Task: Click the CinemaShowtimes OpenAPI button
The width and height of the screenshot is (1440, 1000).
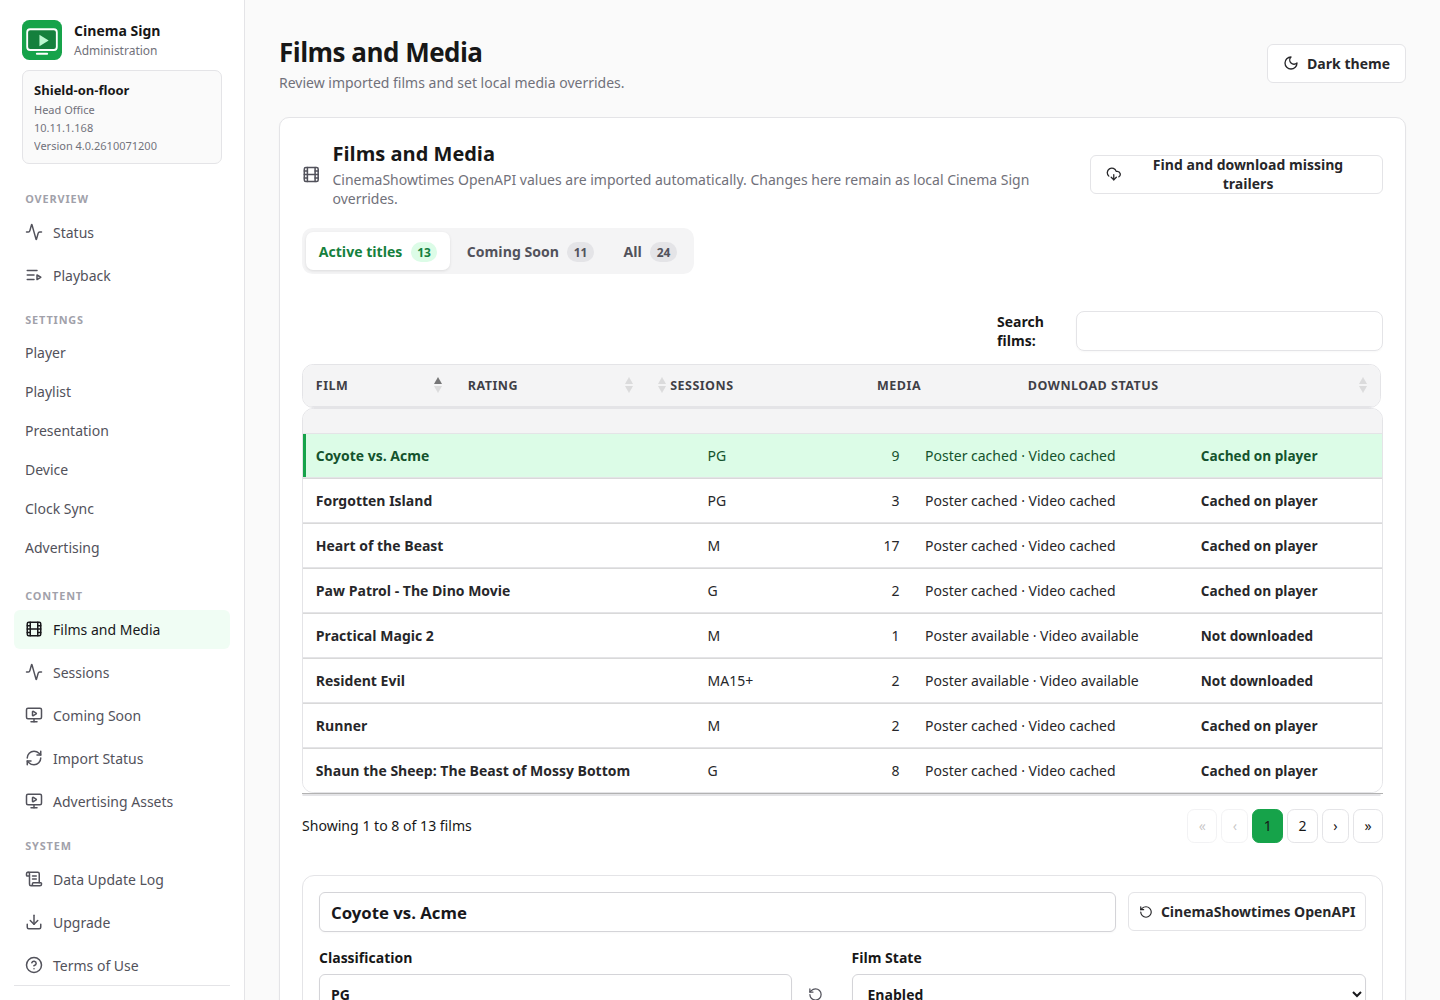Action: (x=1247, y=912)
